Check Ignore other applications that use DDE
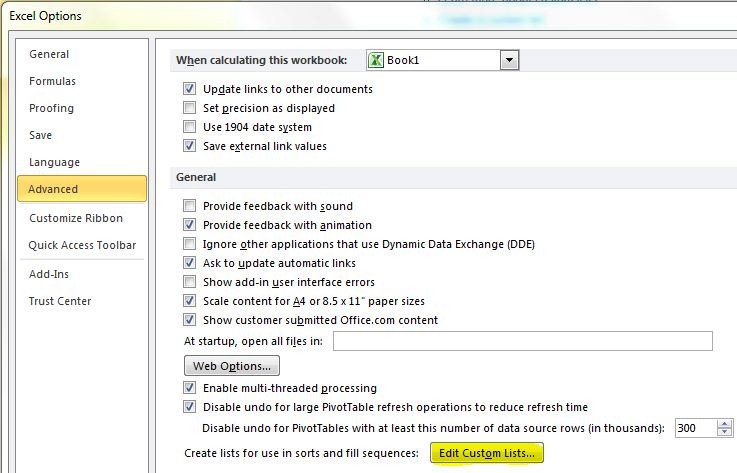Screen dimensions: 737x473 click(189, 244)
